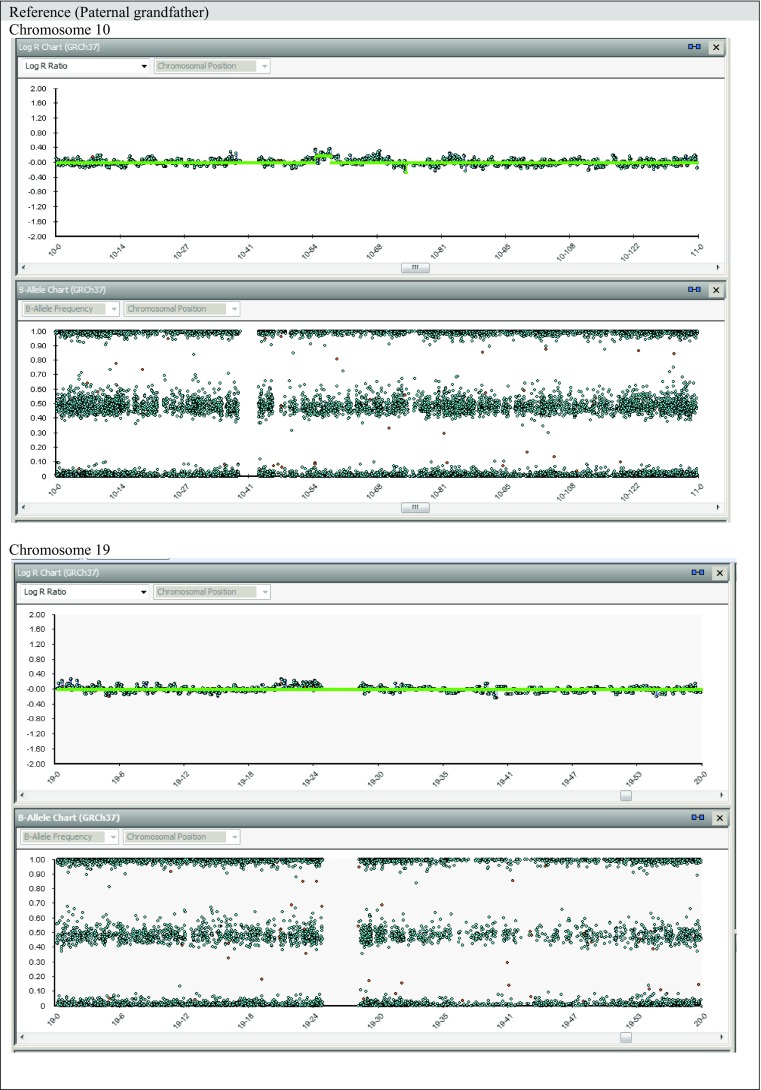
Task: Close the Chromosome 10 Log R Chart panel
Action: (x=715, y=47)
